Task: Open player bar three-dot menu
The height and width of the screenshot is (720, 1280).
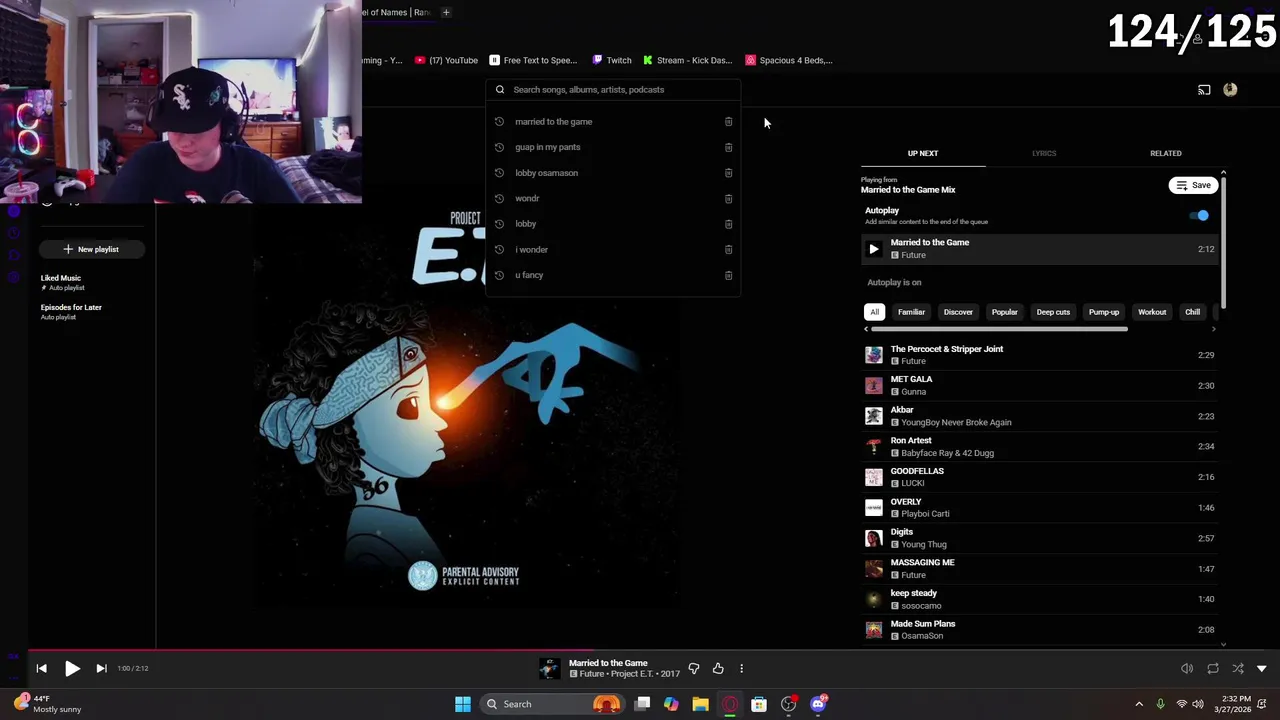Action: click(741, 668)
